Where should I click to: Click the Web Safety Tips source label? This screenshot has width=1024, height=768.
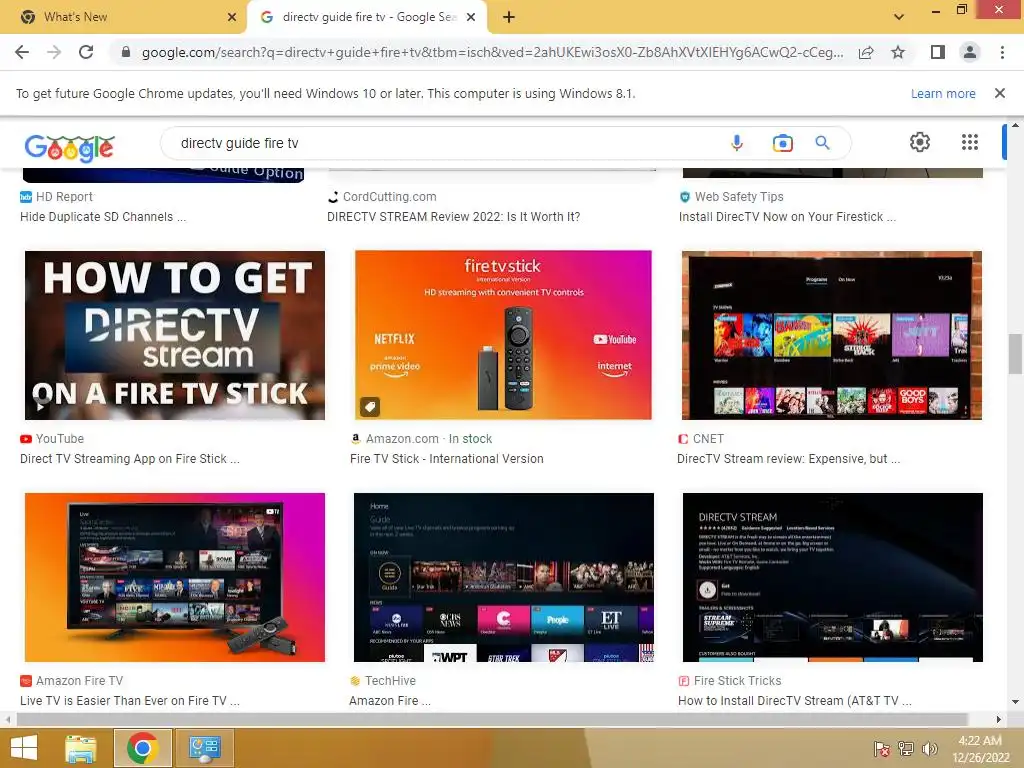coord(739,197)
